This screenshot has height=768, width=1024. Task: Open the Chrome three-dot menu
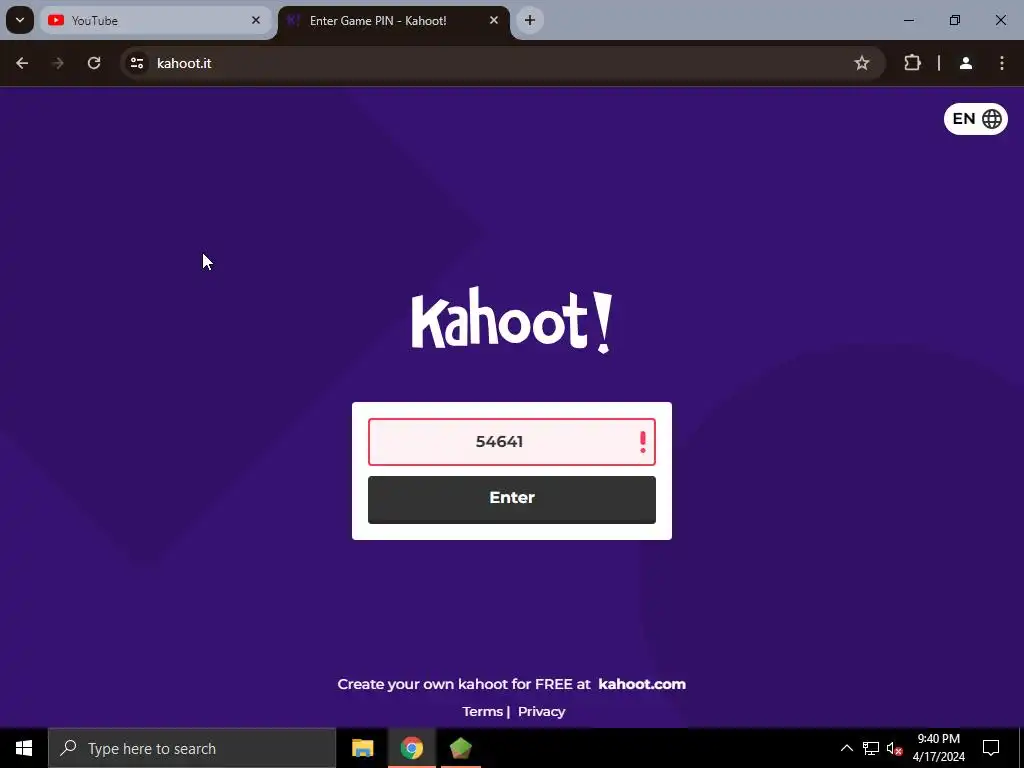[x=1002, y=63]
